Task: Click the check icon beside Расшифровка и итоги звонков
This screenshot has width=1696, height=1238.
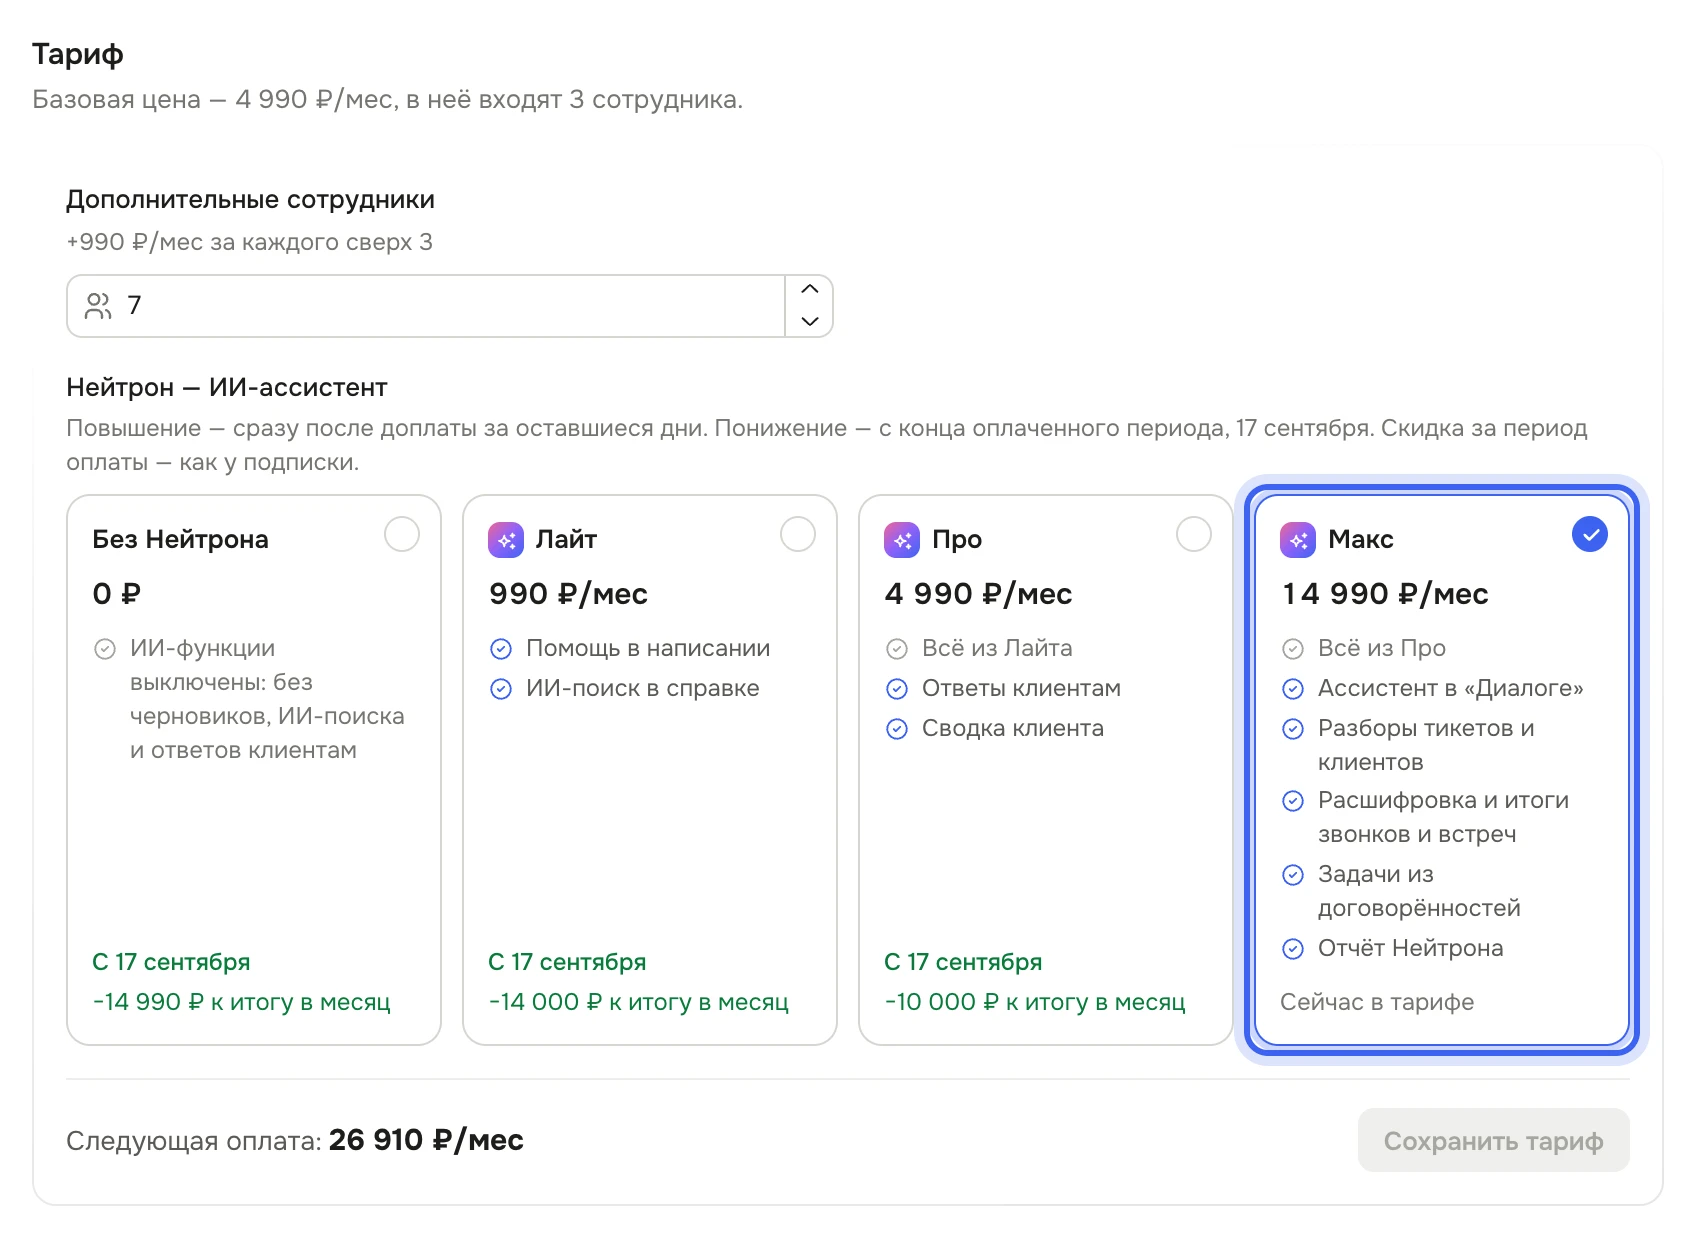Action: pyautogui.click(x=1293, y=801)
